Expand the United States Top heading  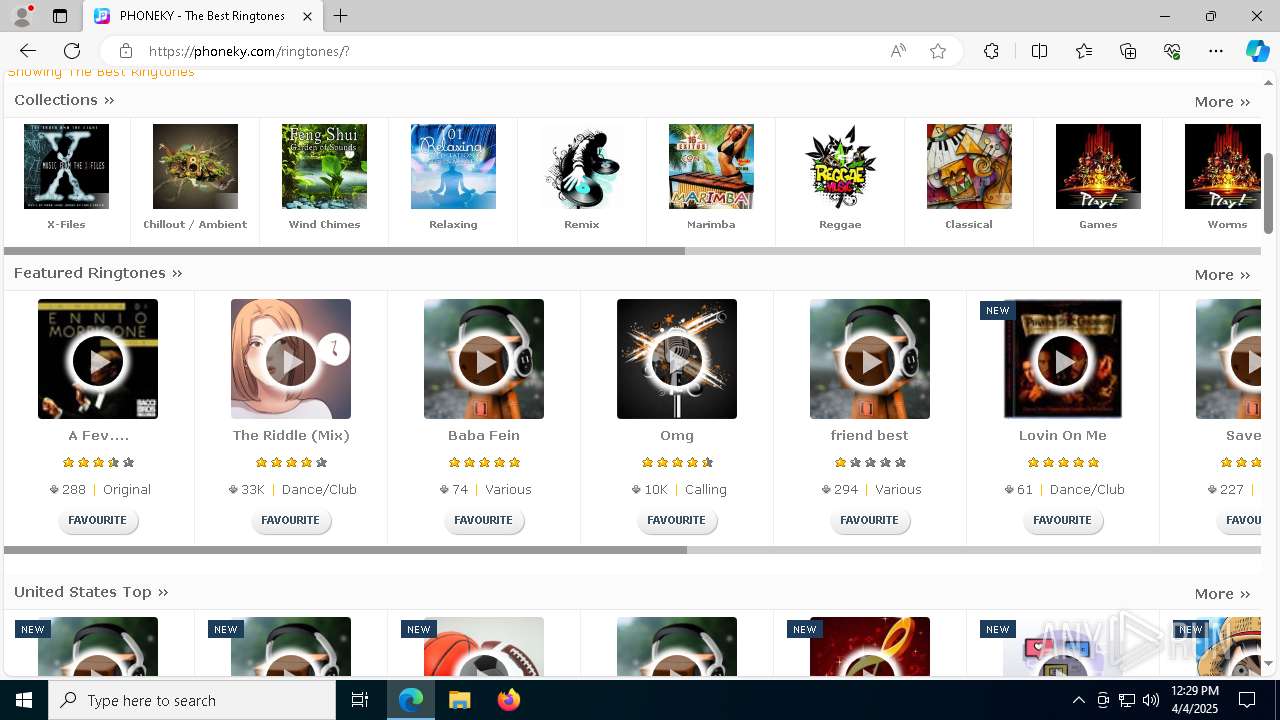(x=91, y=592)
